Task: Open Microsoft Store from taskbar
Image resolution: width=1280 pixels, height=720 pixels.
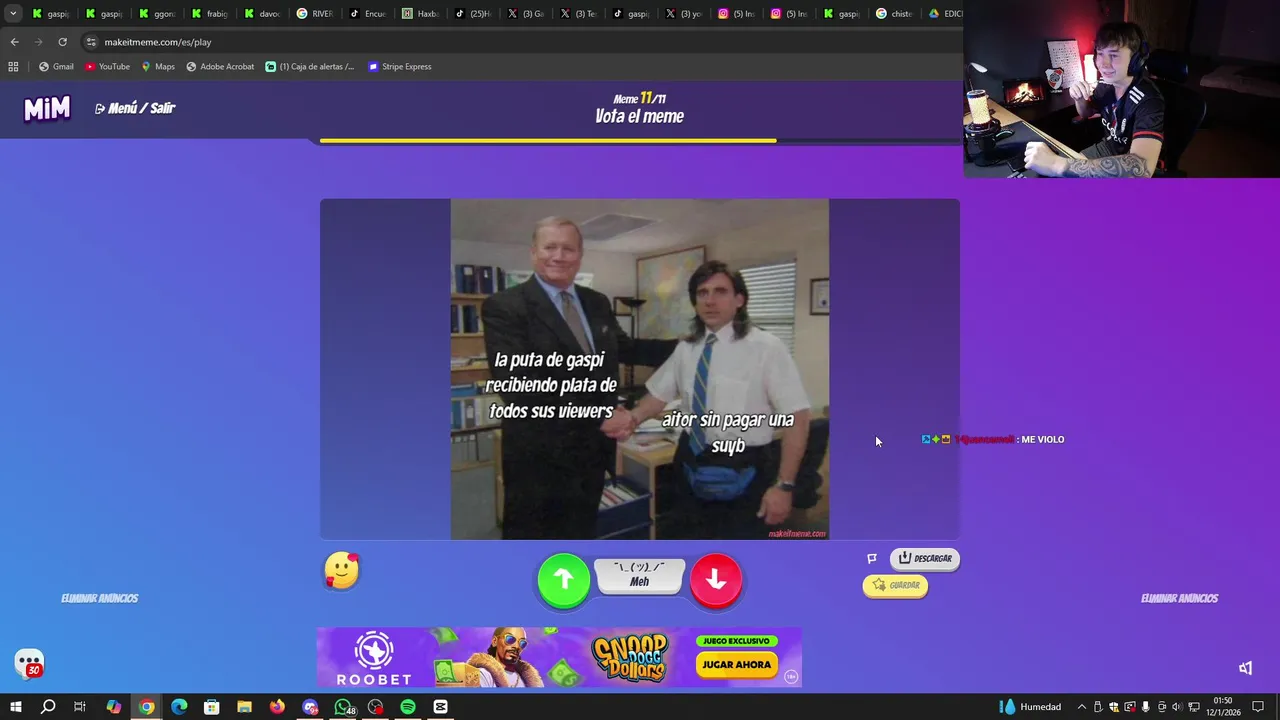Action: pos(212,707)
